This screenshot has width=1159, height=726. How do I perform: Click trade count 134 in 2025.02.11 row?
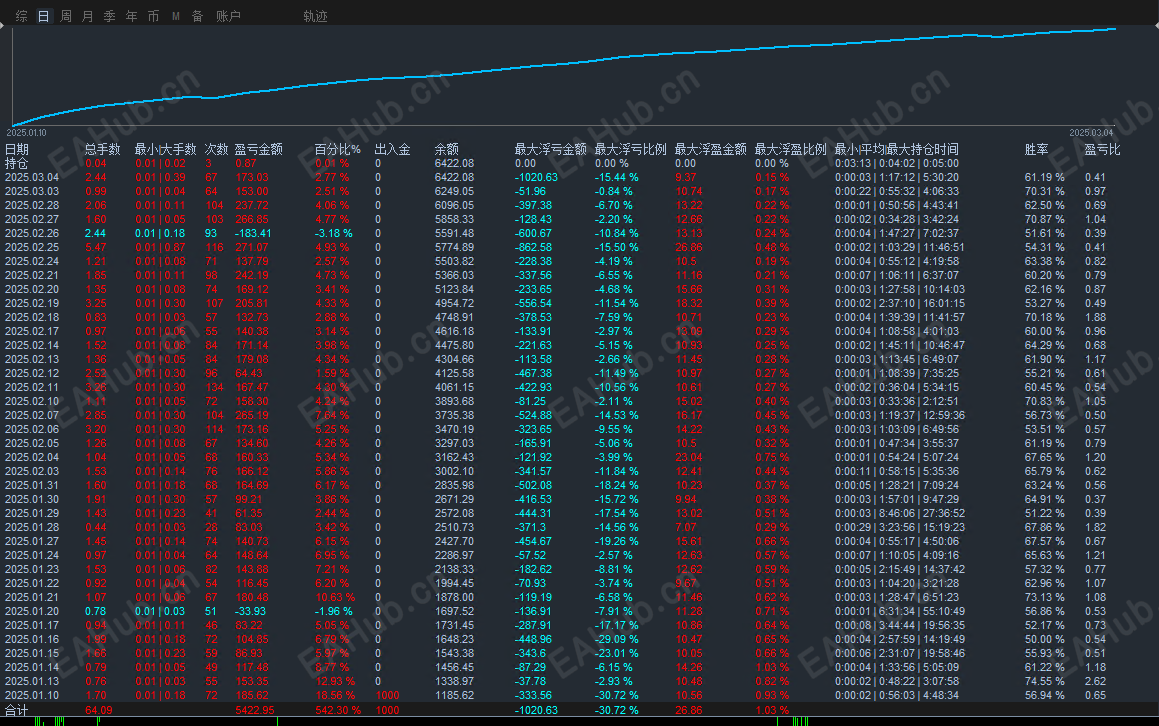click(x=214, y=387)
